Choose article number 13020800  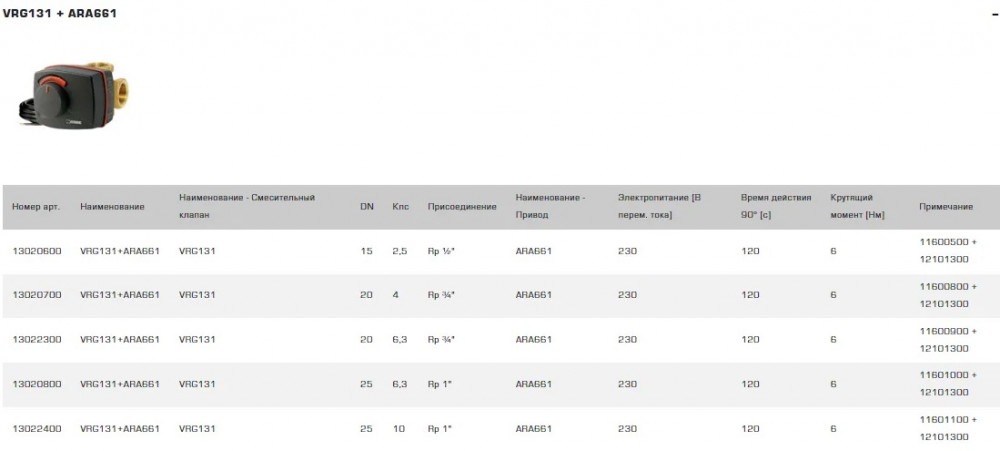tap(37, 384)
